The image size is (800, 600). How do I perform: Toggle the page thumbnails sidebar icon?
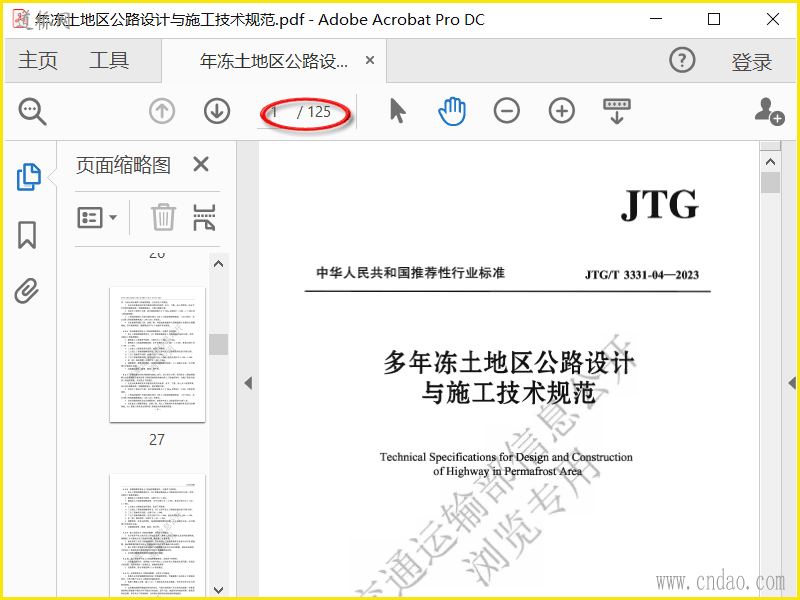pyautogui.click(x=29, y=177)
